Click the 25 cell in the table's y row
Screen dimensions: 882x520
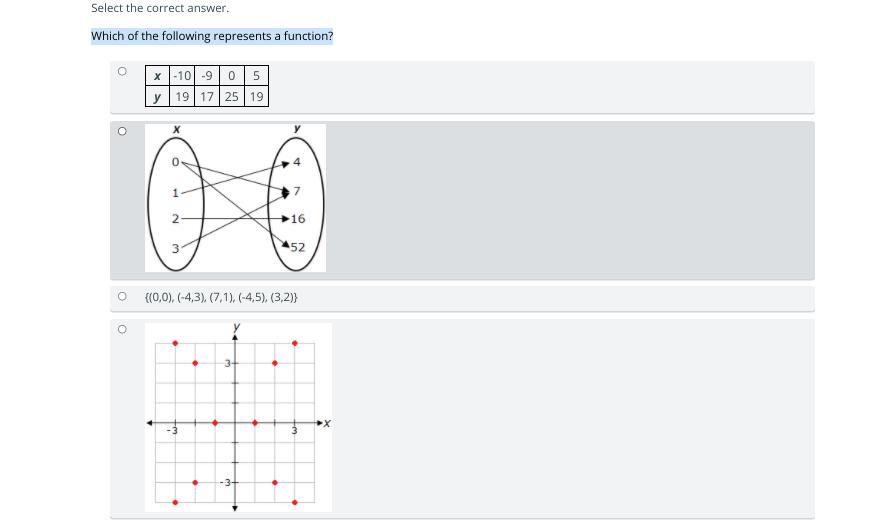point(231,97)
